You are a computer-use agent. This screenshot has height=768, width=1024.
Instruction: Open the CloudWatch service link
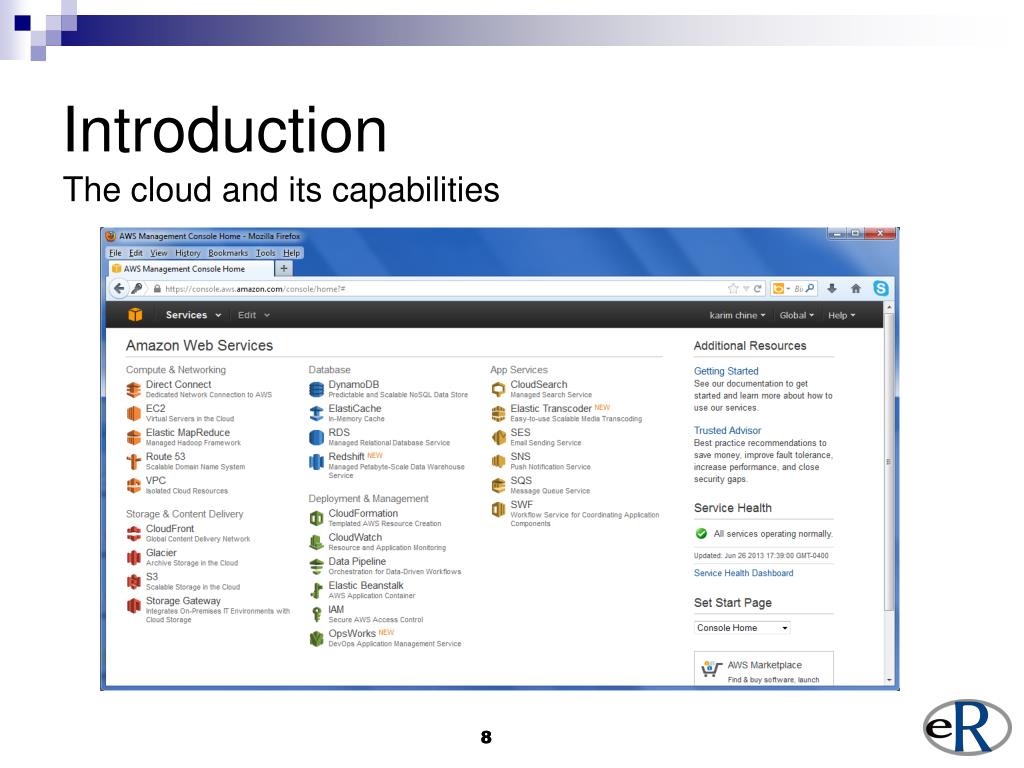355,537
